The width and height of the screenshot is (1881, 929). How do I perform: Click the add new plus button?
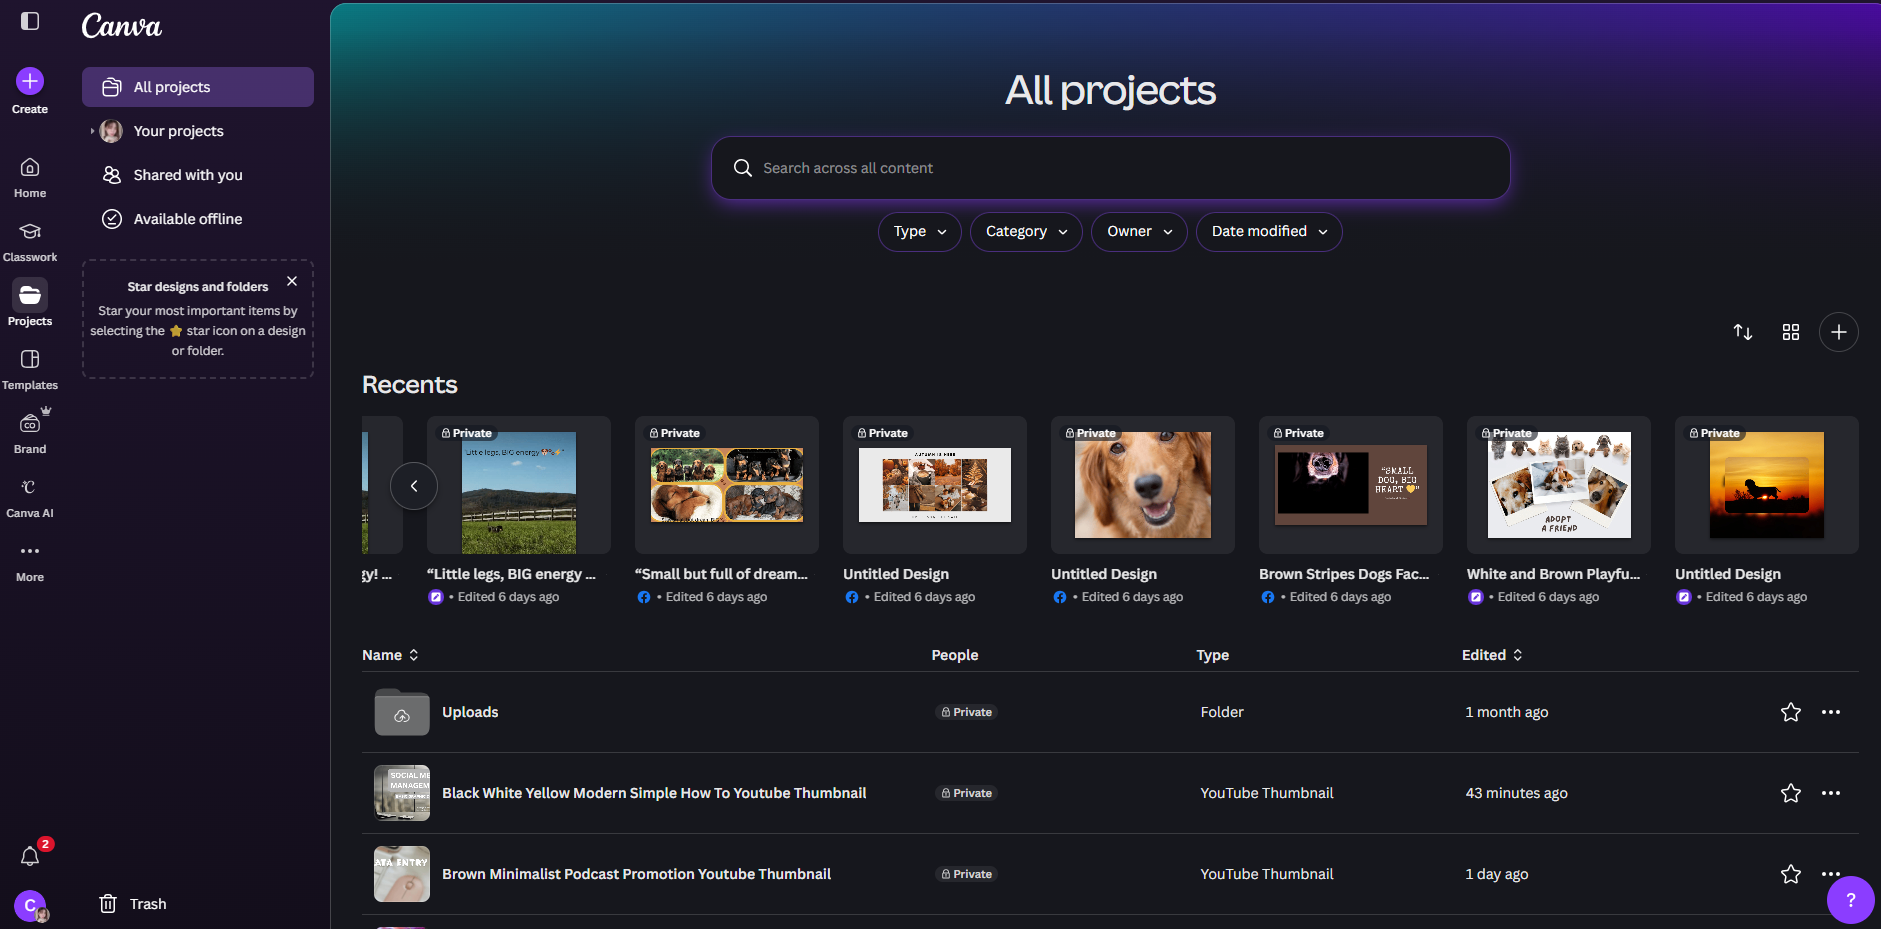point(1839,332)
